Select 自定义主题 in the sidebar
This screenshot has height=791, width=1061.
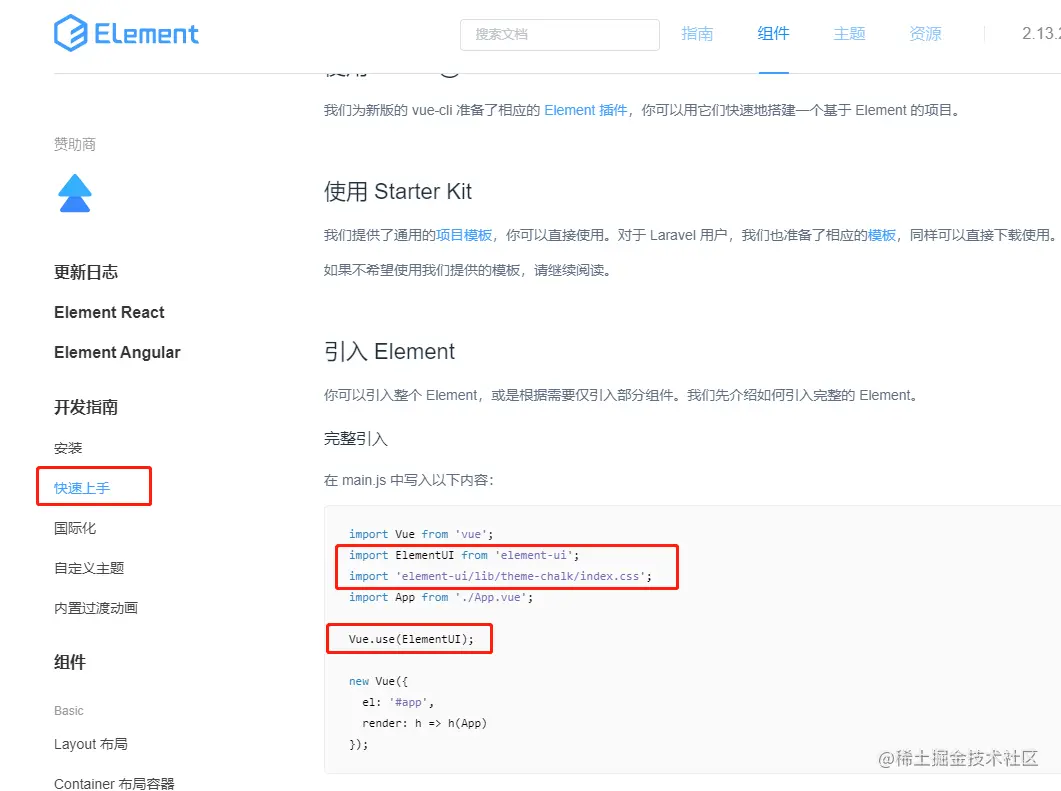coord(89,568)
